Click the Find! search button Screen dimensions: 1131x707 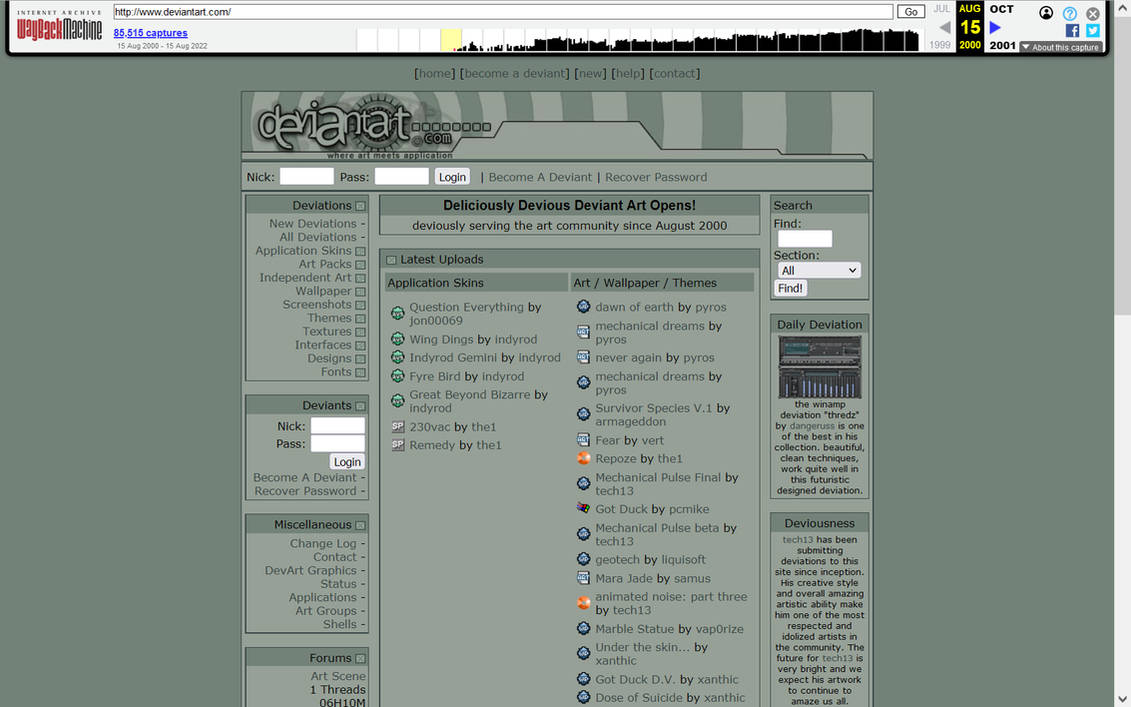[791, 288]
